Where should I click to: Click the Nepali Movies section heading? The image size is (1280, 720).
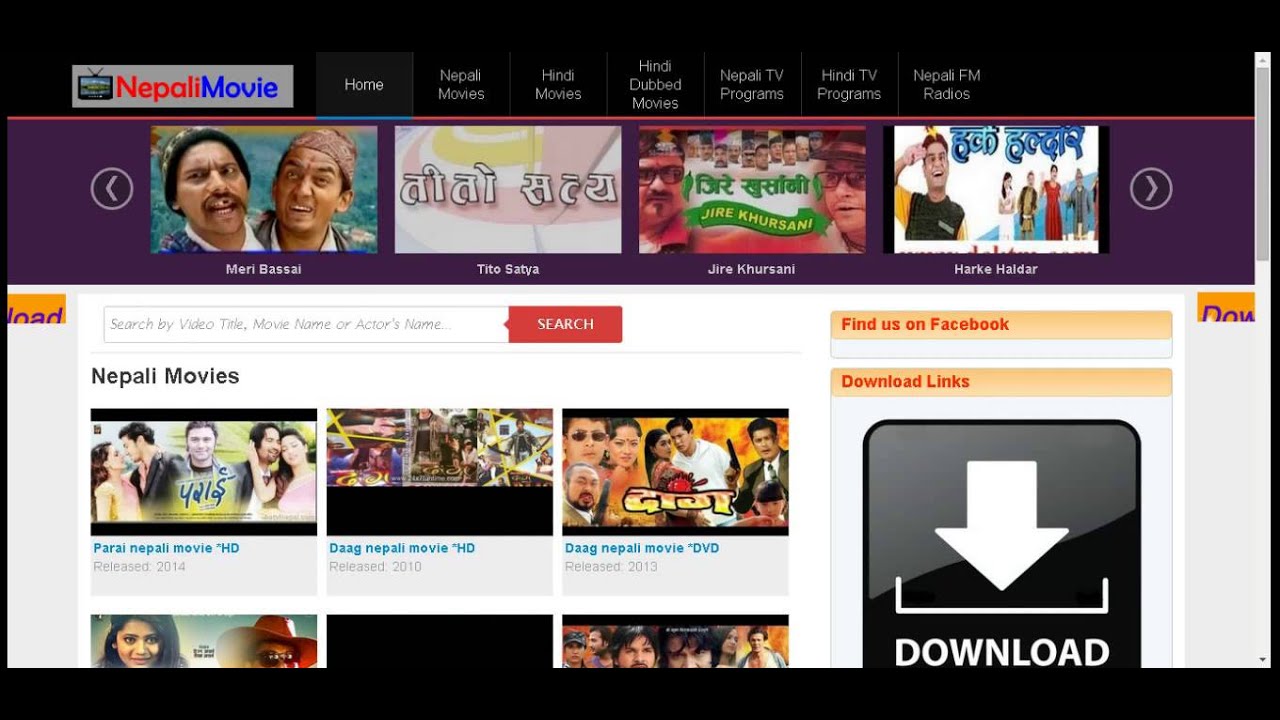point(165,376)
